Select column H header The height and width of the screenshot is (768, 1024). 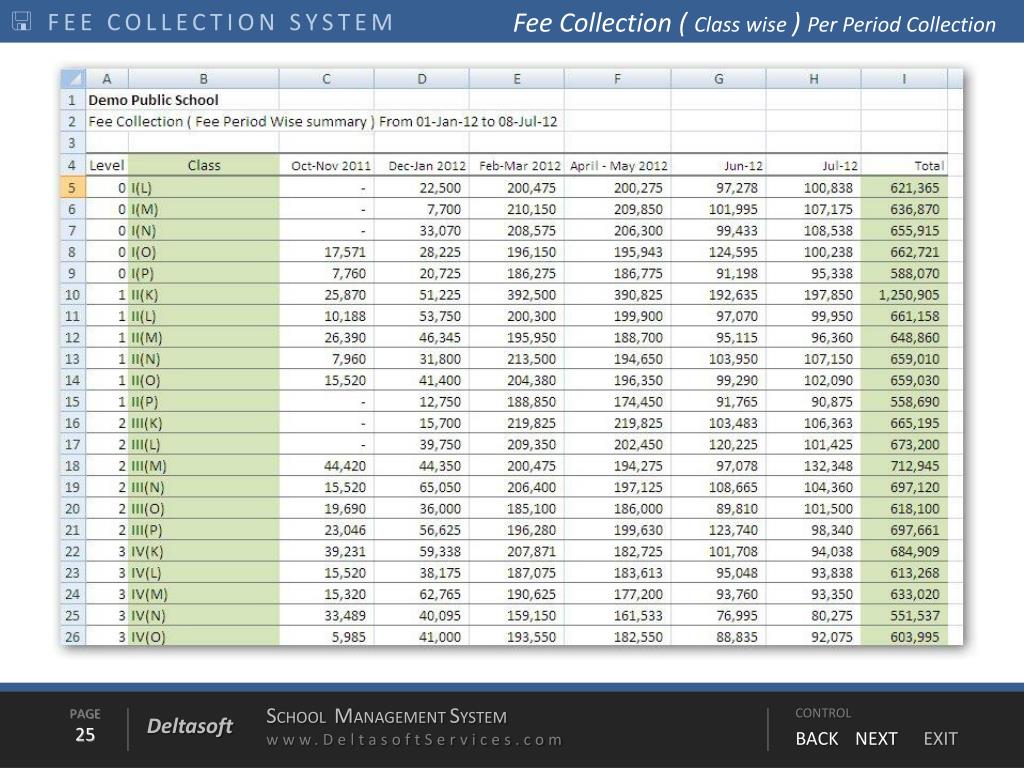[x=814, y=79]
